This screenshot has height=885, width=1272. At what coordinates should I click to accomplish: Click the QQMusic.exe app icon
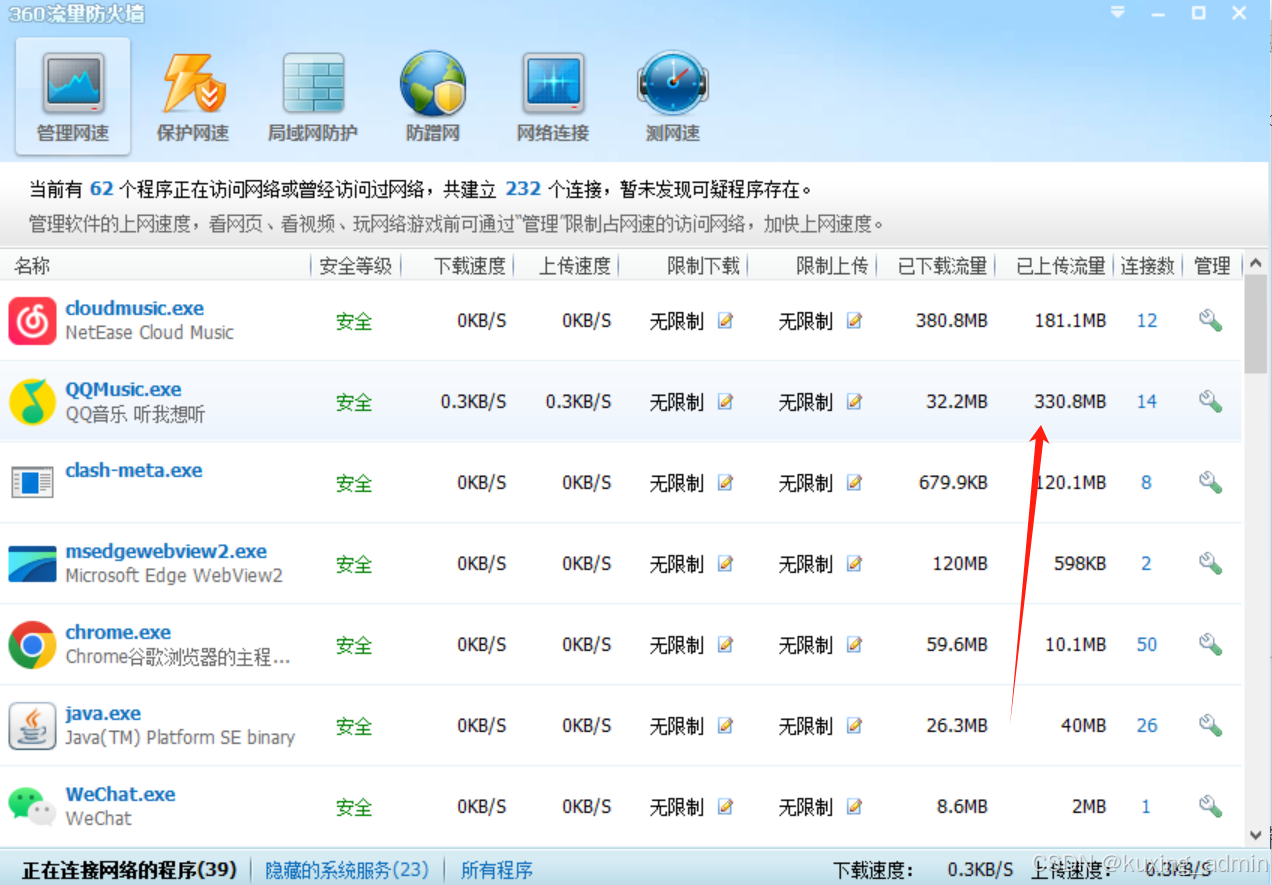(x=32, y=402)
